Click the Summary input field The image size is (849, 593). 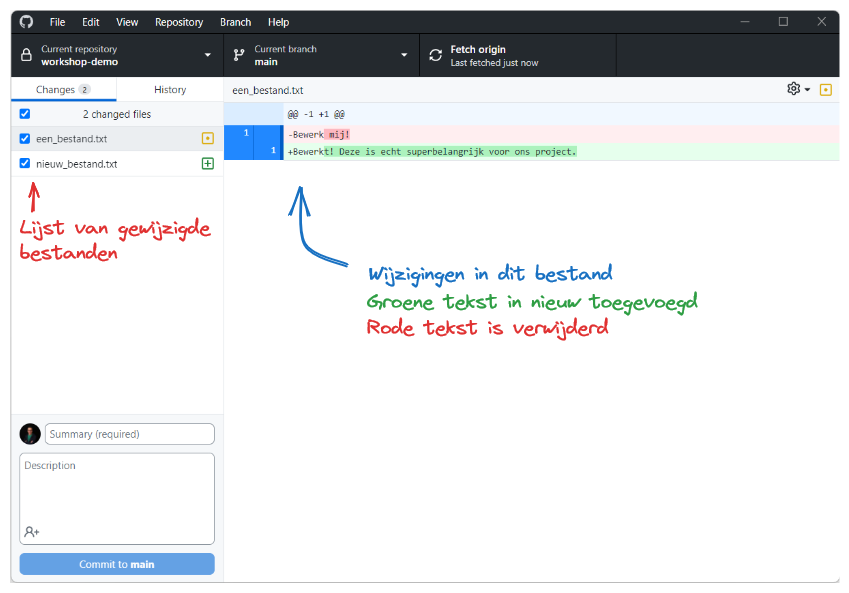[130, 434]
